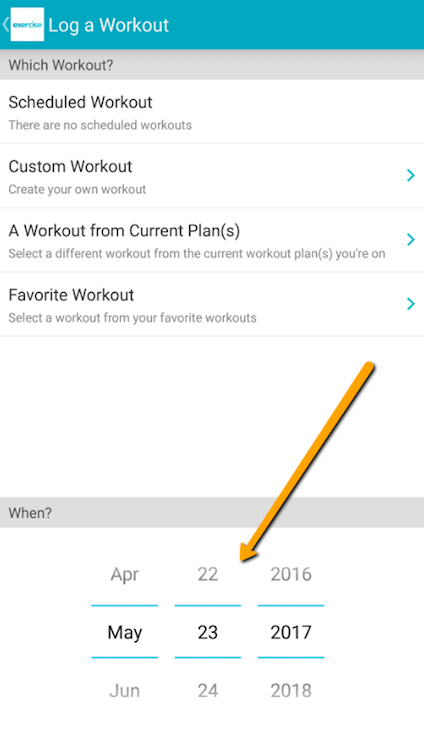Tap the selected year 2017

point(291,632)
